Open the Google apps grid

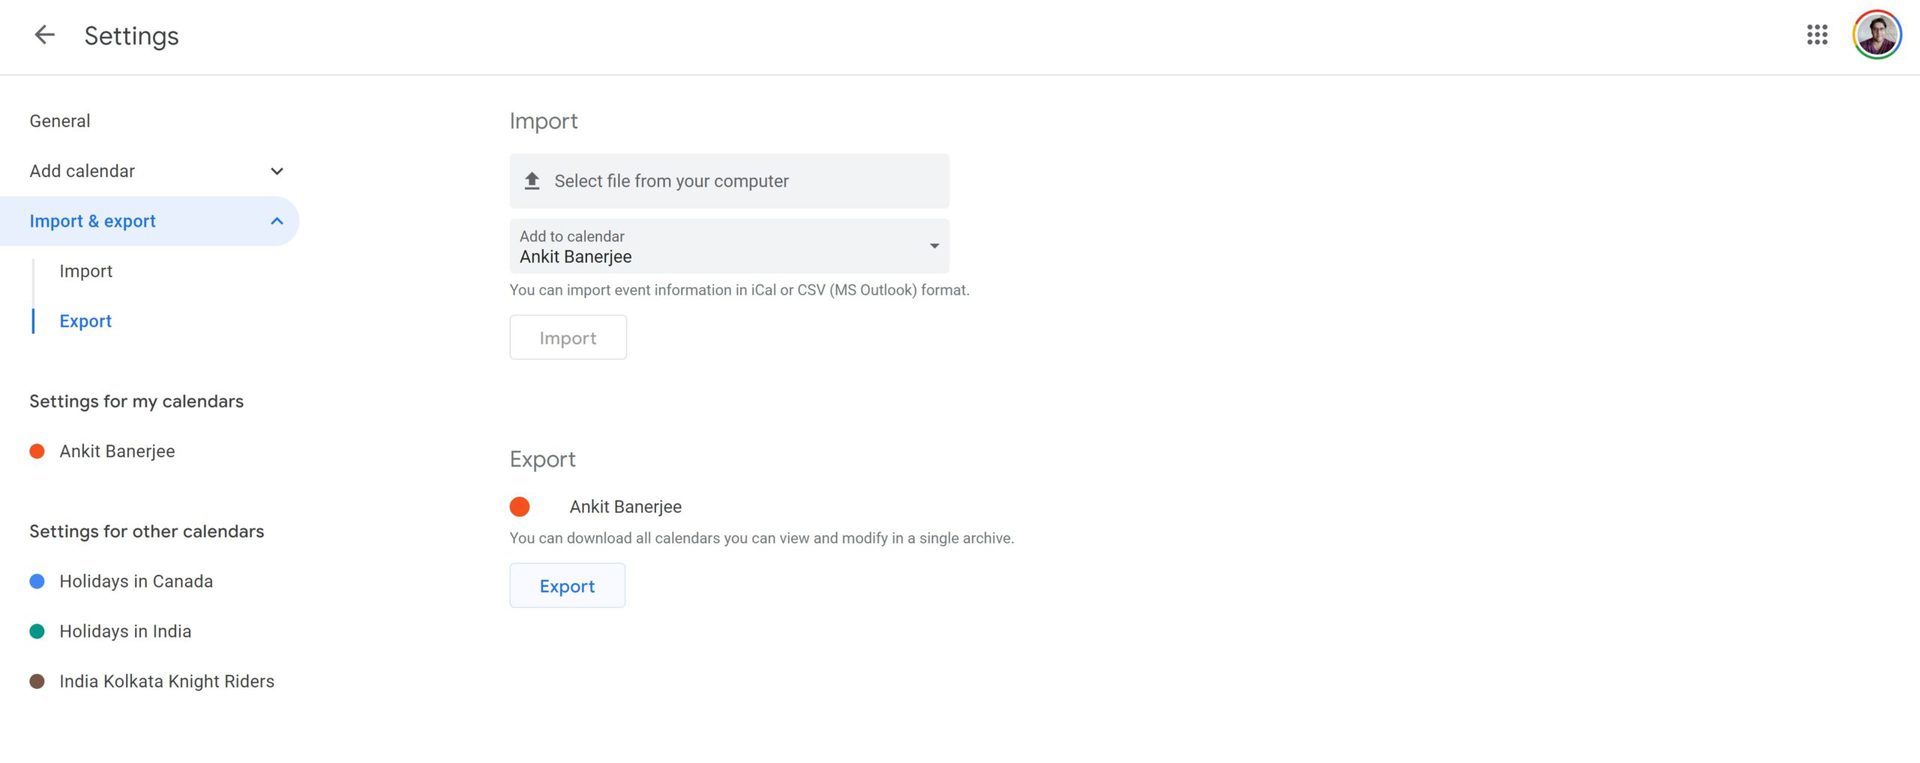pyautogui.click(x=1817, y=36)
